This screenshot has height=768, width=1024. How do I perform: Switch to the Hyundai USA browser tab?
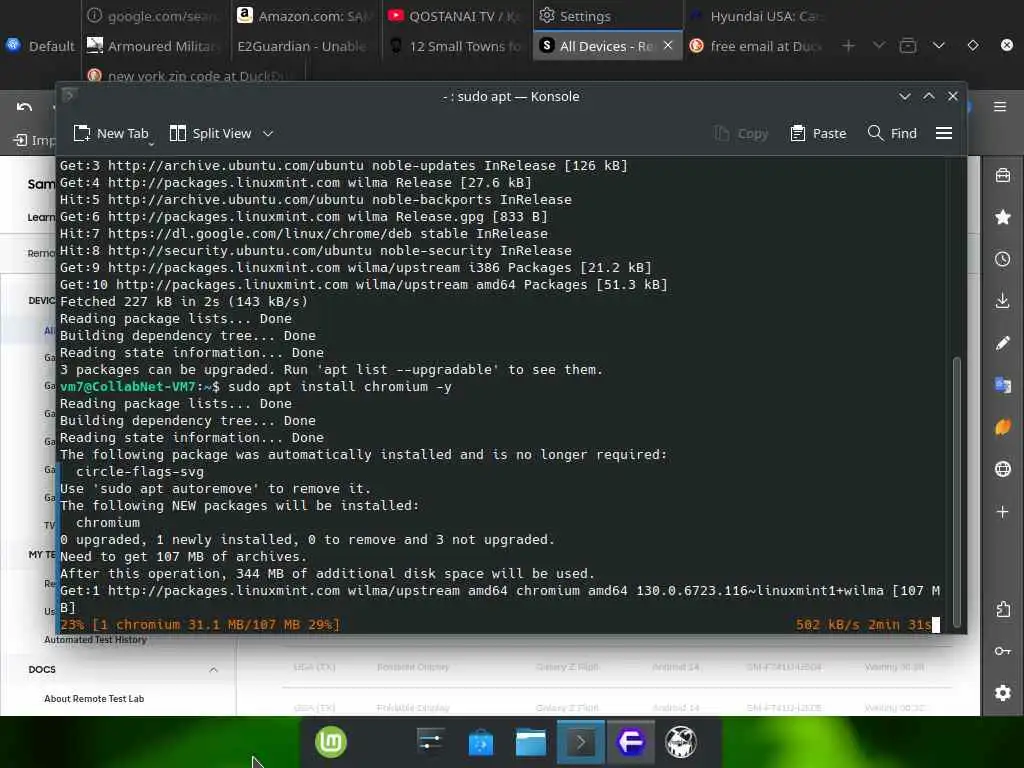pyautogui.click(x=758, y=16)
